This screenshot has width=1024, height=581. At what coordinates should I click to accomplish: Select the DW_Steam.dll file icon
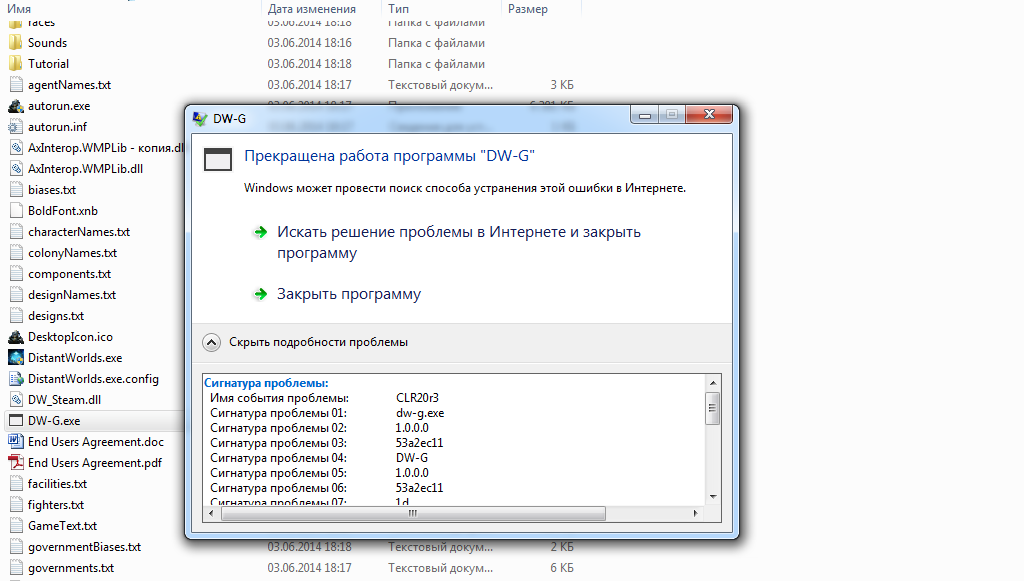click(x=16, y=400)
